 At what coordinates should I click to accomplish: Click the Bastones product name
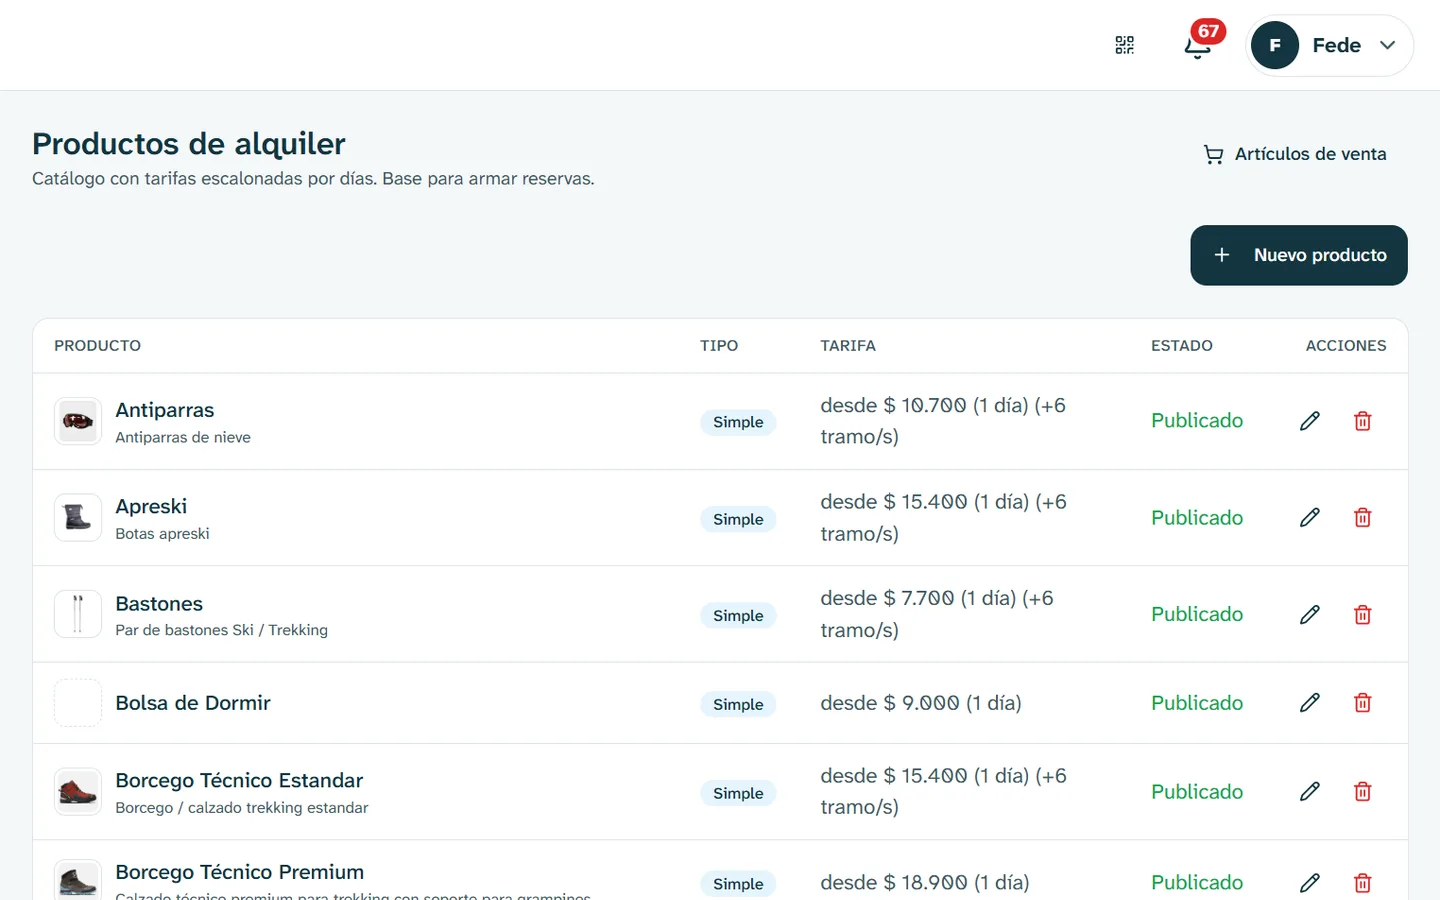click(159, 604)
